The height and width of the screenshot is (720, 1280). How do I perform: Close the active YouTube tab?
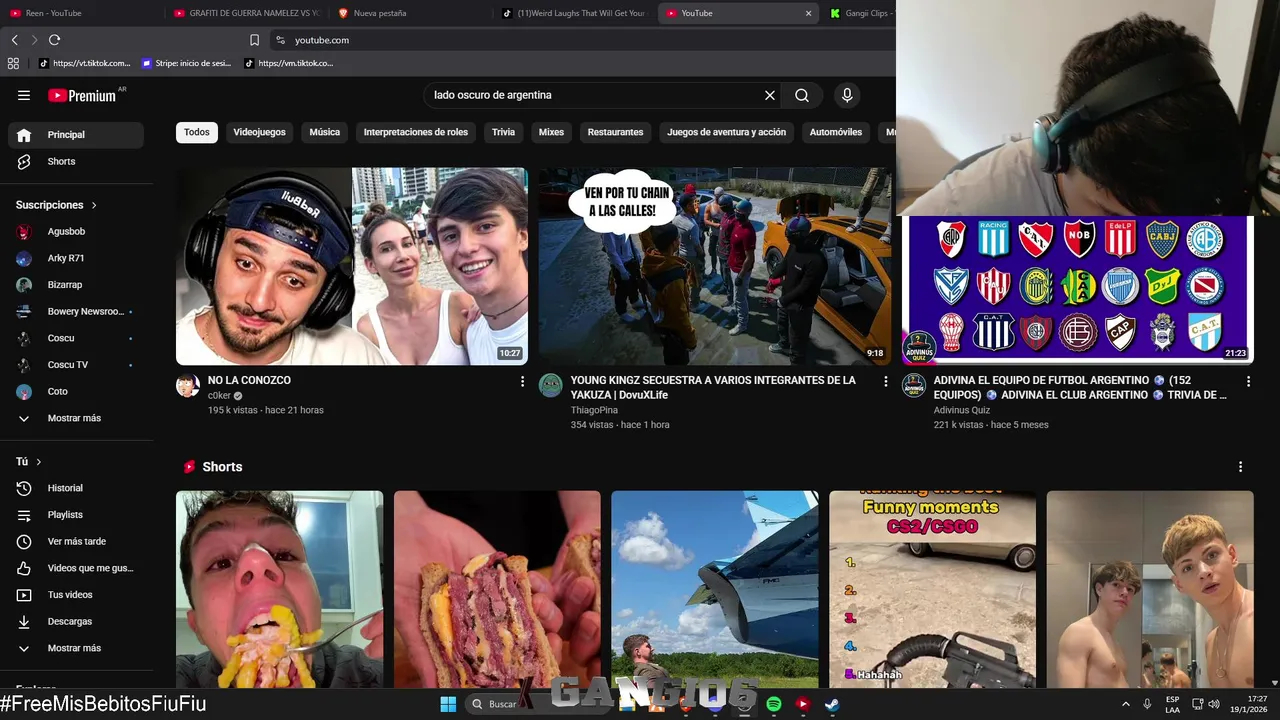pyautogui.click(x=808, y=13)
